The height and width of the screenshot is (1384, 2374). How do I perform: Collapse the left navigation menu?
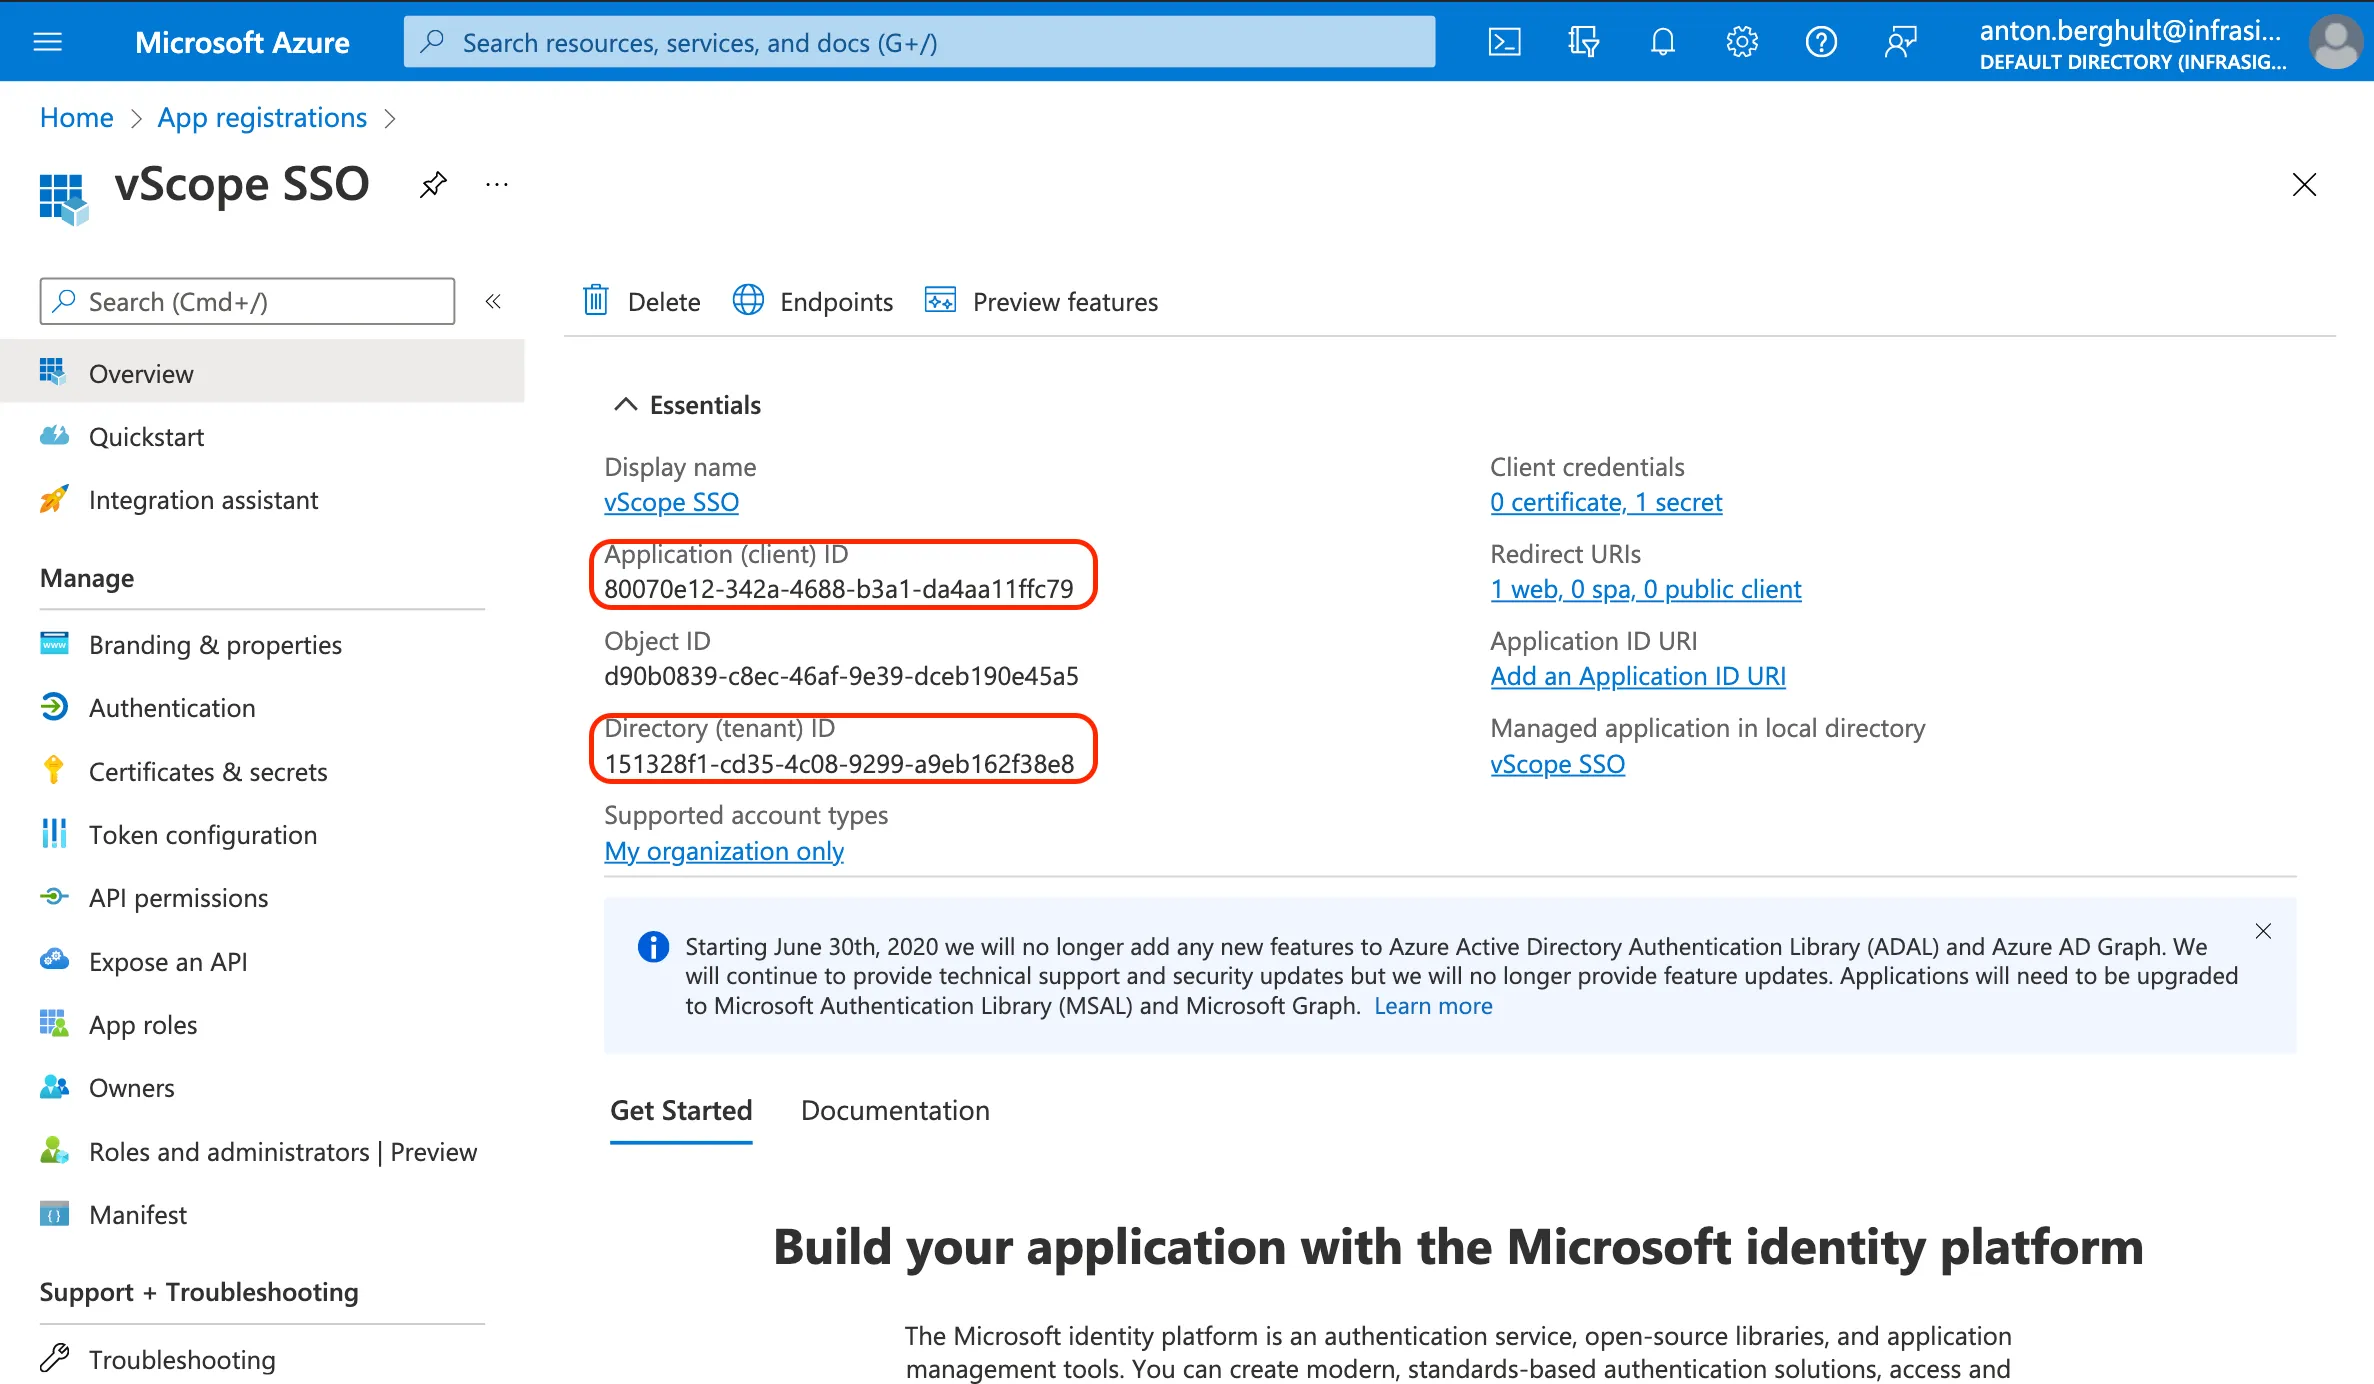pyautogui.click(x=493, y=301)
